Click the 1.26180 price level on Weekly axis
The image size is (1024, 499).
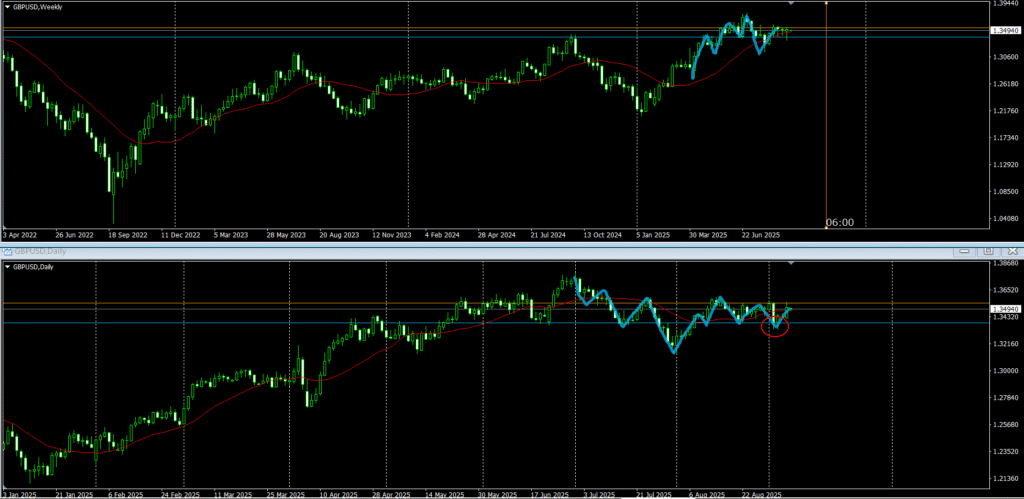point(1006,84)
